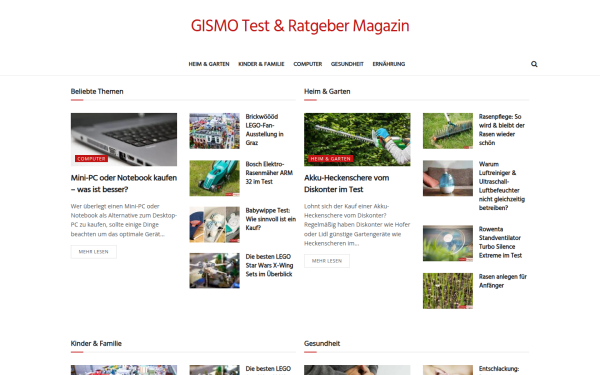
Task: Open the Rowenta fan thumbnail
Action: click(x=448, y=243)
